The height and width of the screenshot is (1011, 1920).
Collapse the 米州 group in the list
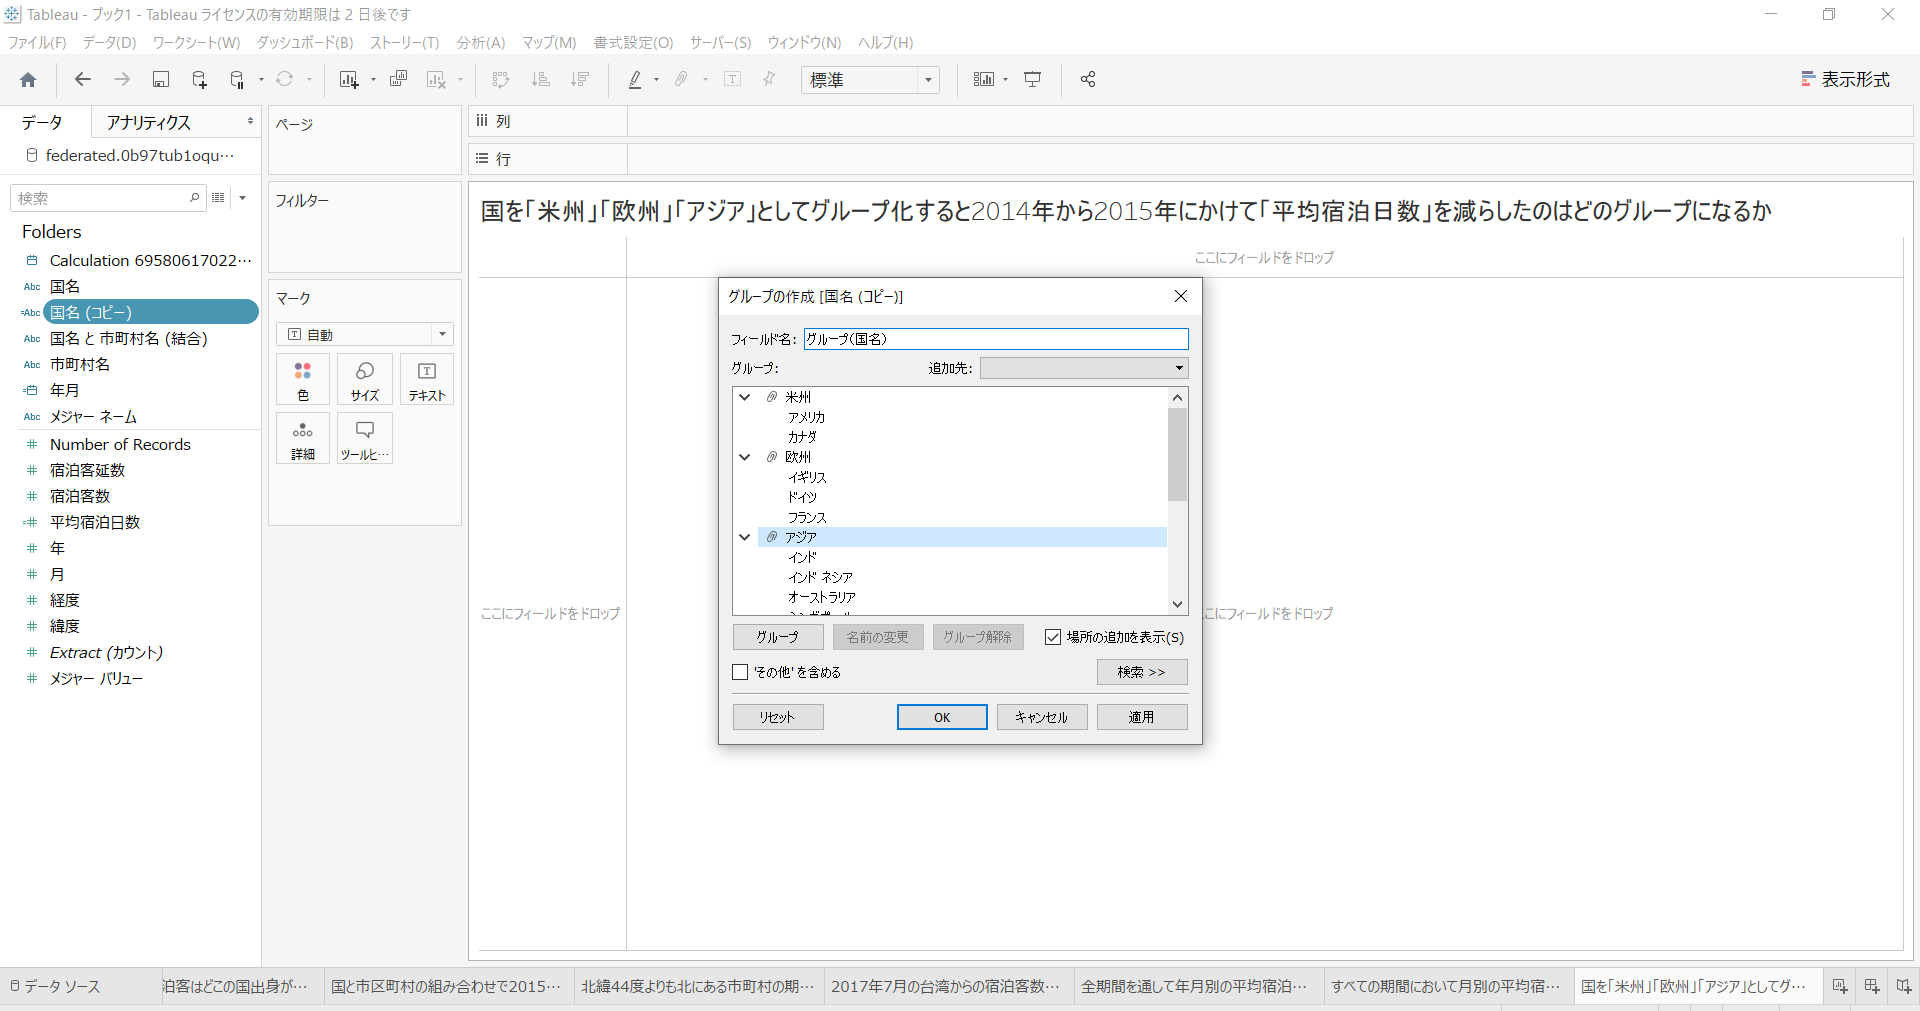(x=745, y=397)
